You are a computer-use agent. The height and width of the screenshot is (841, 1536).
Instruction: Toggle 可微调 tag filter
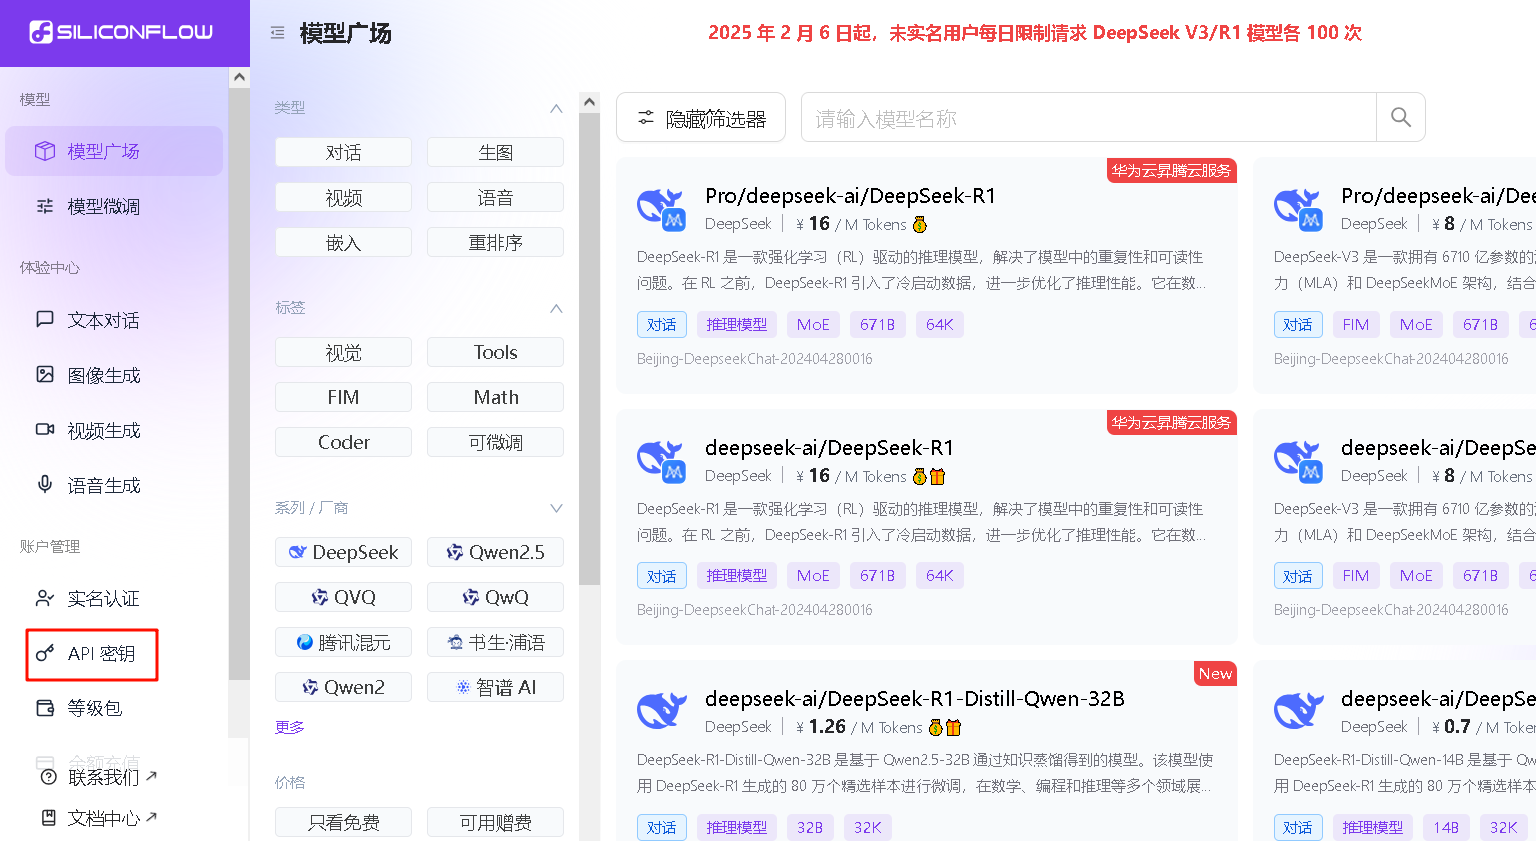click(x=495, y=442)
